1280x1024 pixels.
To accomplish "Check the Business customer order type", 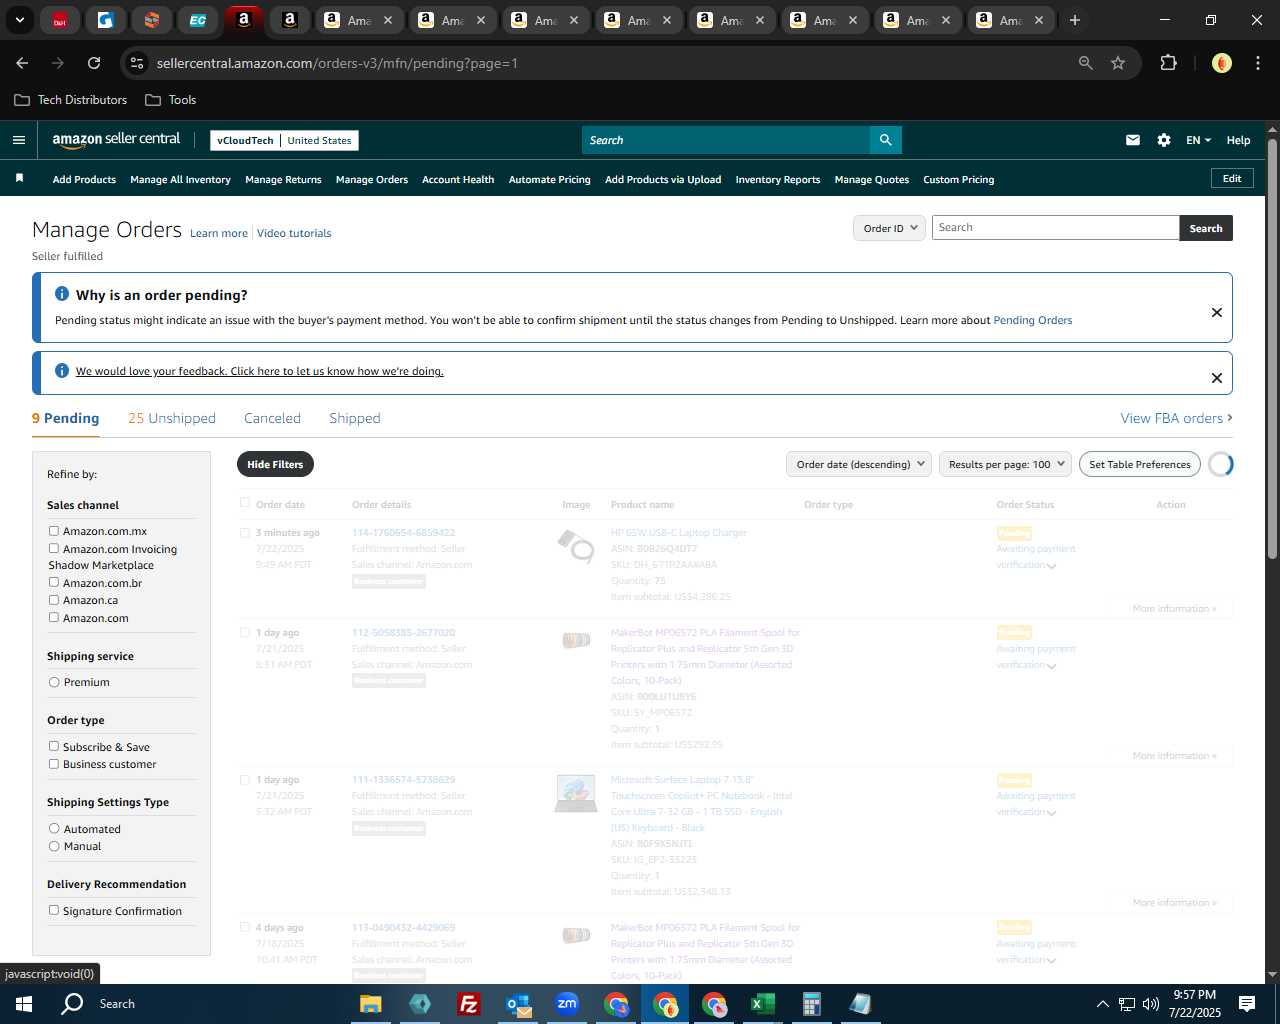I will point(54,764).
